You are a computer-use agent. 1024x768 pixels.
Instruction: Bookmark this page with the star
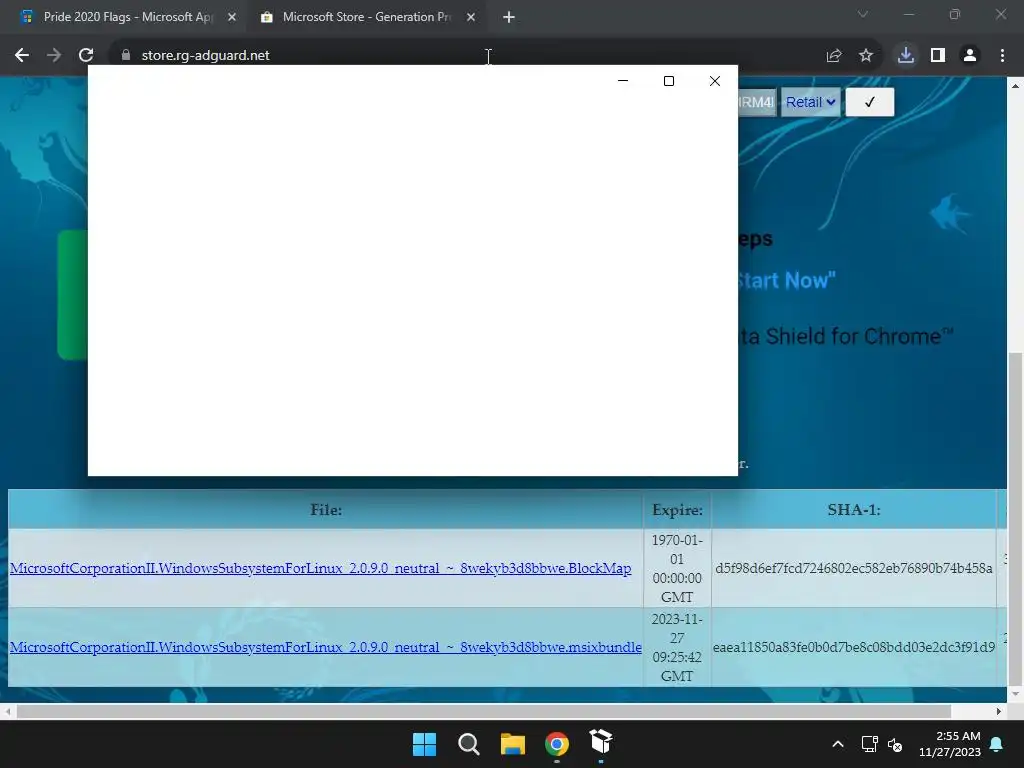[x=866, y=56]
